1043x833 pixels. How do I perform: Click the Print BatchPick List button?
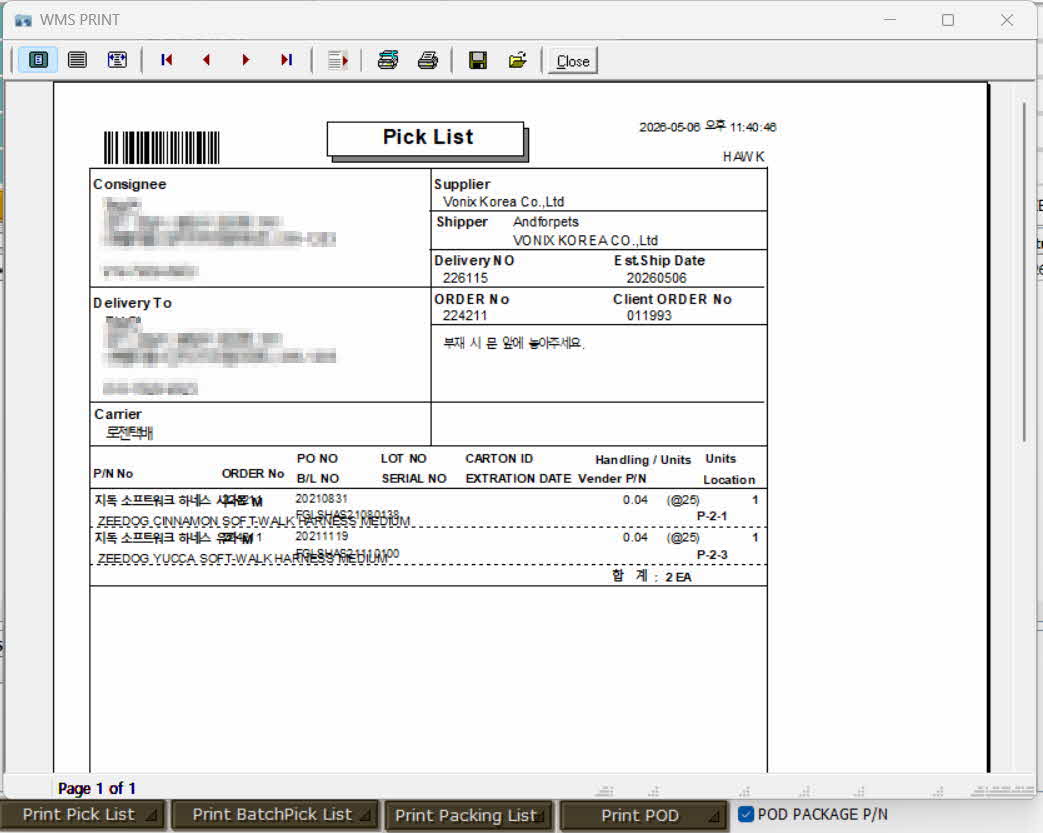point(275,815)
